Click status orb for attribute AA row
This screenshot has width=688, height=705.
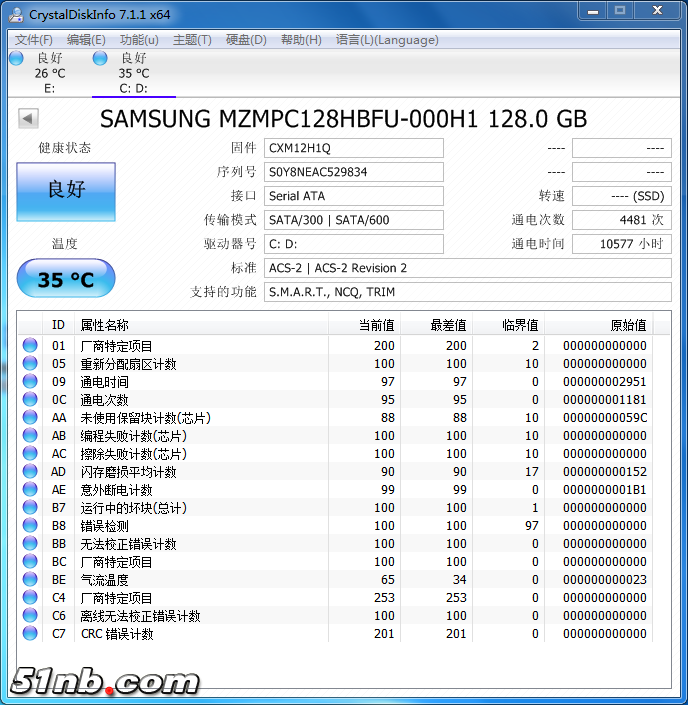click(x=30, y=417)
